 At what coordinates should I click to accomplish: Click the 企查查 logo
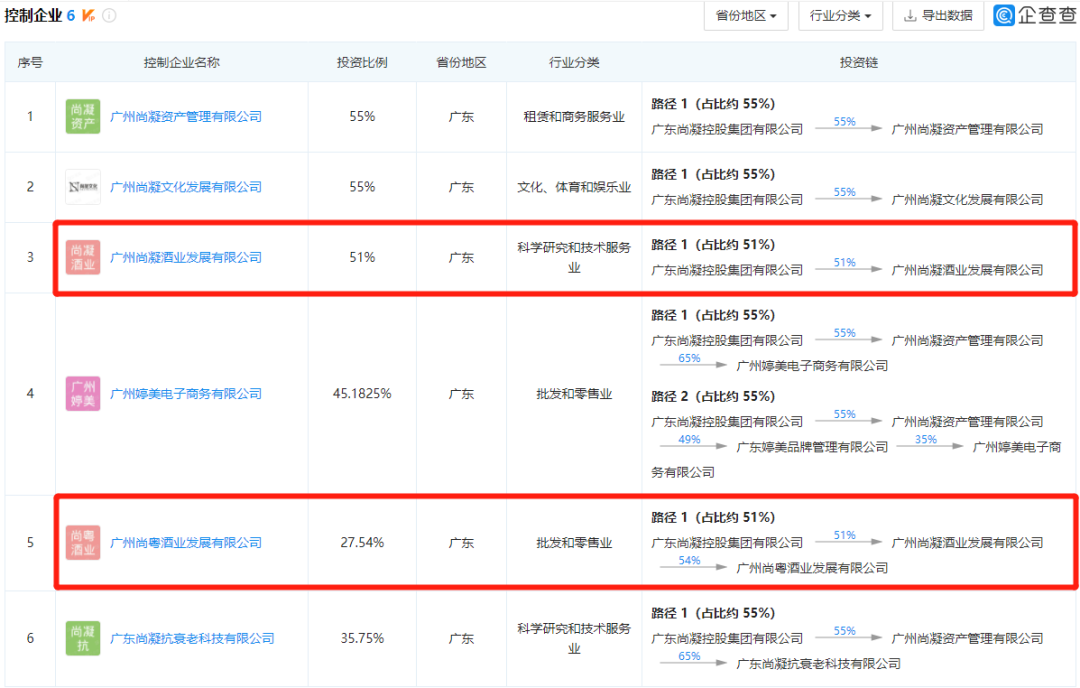[x=1034, y=15]
